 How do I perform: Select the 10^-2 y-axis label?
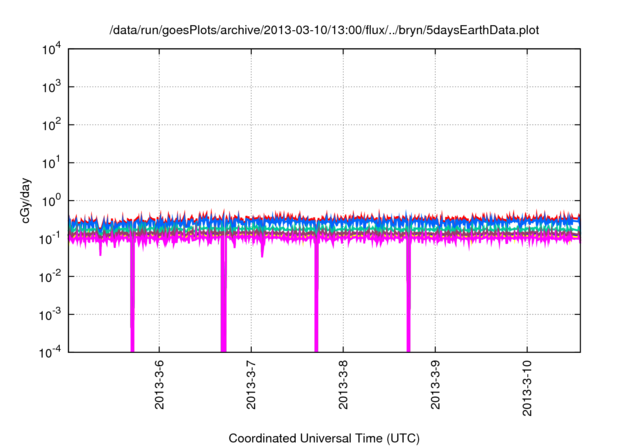50,277
